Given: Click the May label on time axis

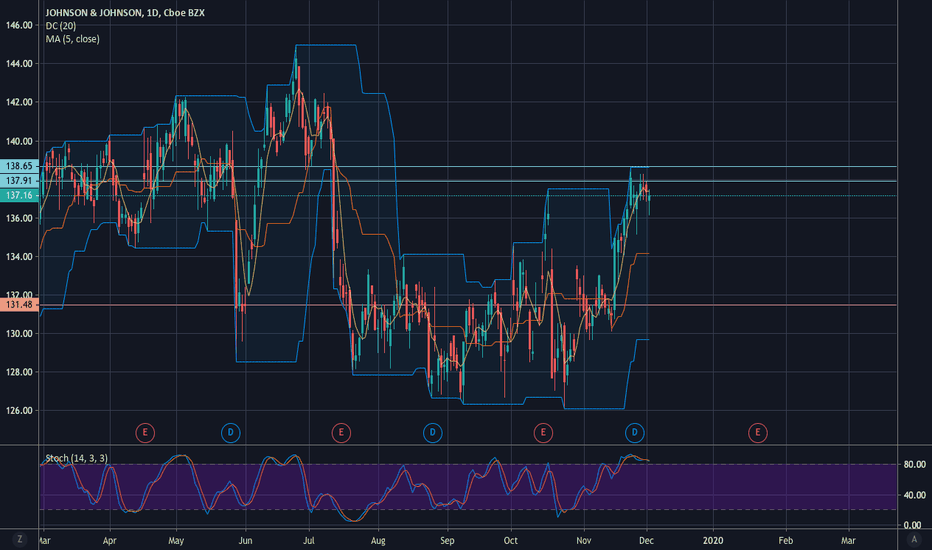Looking at the screenshot, I should tap(176, 540).
